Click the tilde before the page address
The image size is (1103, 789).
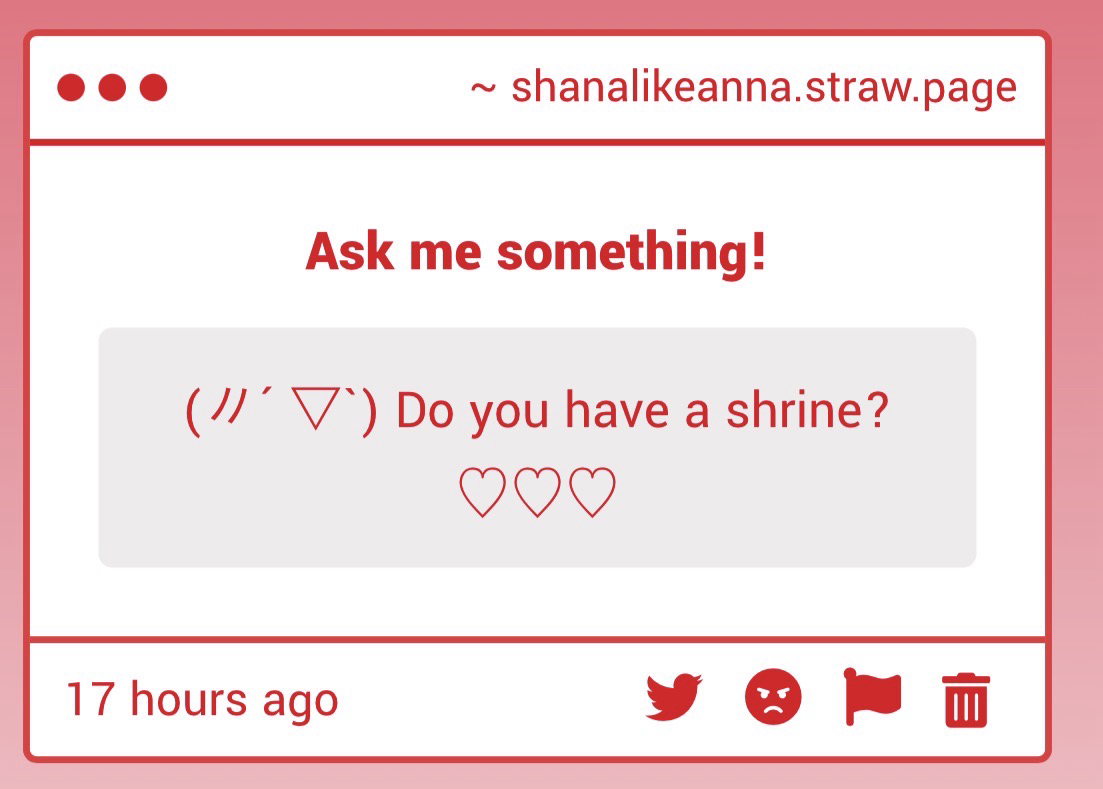click(x=483, y=88)
